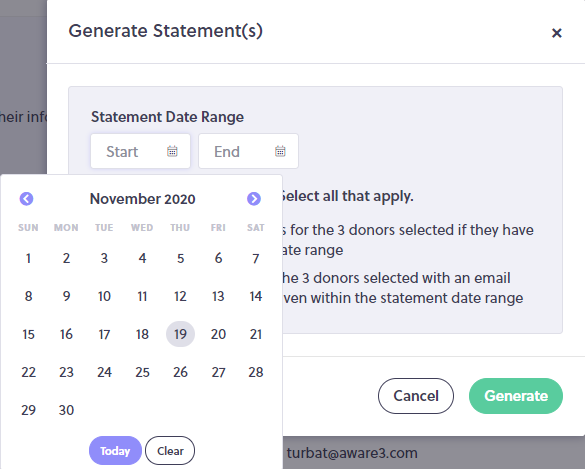Screen dimensions: 585x469
Task: Go to previous month arrow
Action: click(26, 198)
